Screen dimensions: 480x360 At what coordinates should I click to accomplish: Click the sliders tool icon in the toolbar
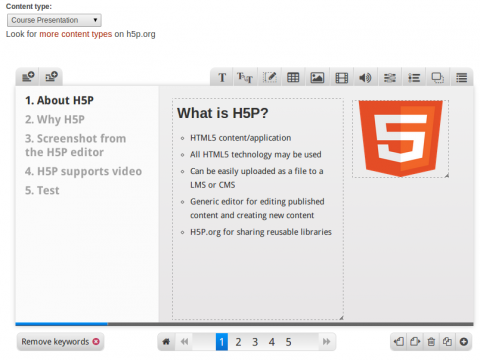coord(389,78)
